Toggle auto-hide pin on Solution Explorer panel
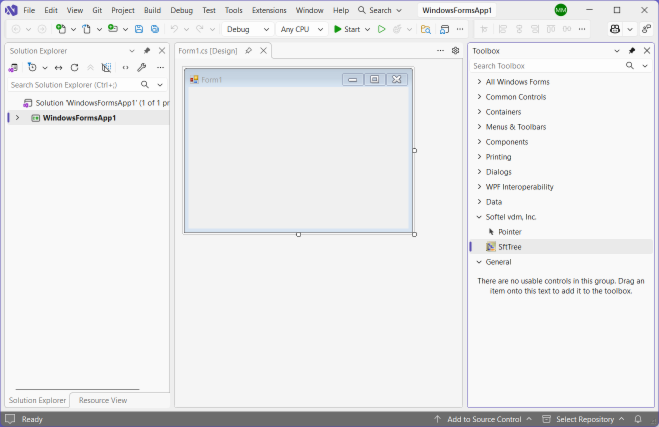Viewport: 659px width, 427px height. click(147, 50)
